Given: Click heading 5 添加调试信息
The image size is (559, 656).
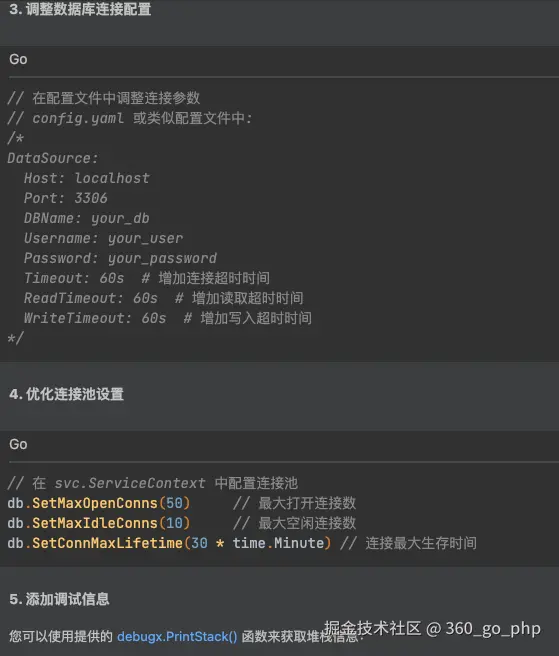Looking at the screenshot, I should [x=59, y=599].
